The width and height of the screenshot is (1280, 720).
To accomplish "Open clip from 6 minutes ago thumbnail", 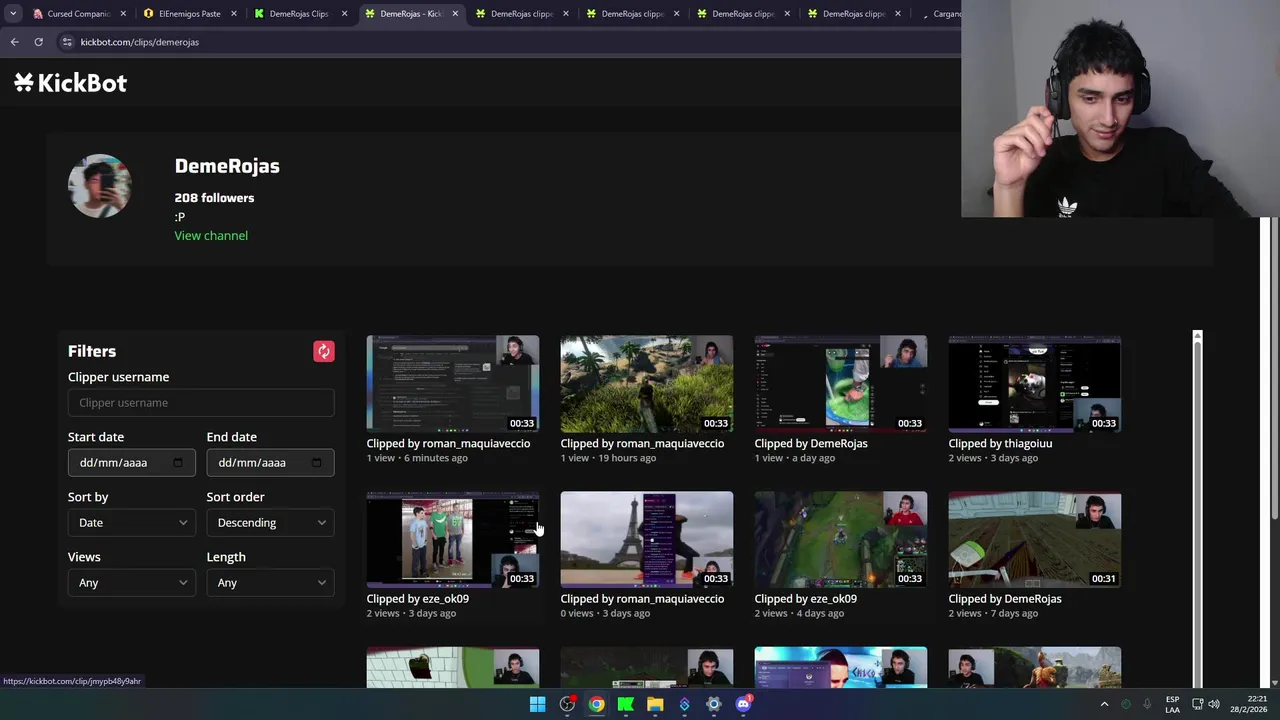I will [x=453, y=383].
